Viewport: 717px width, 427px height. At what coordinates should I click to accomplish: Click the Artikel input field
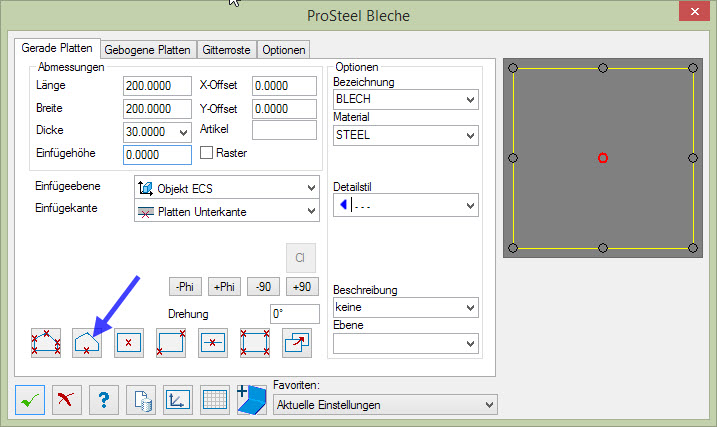point(284,130)
